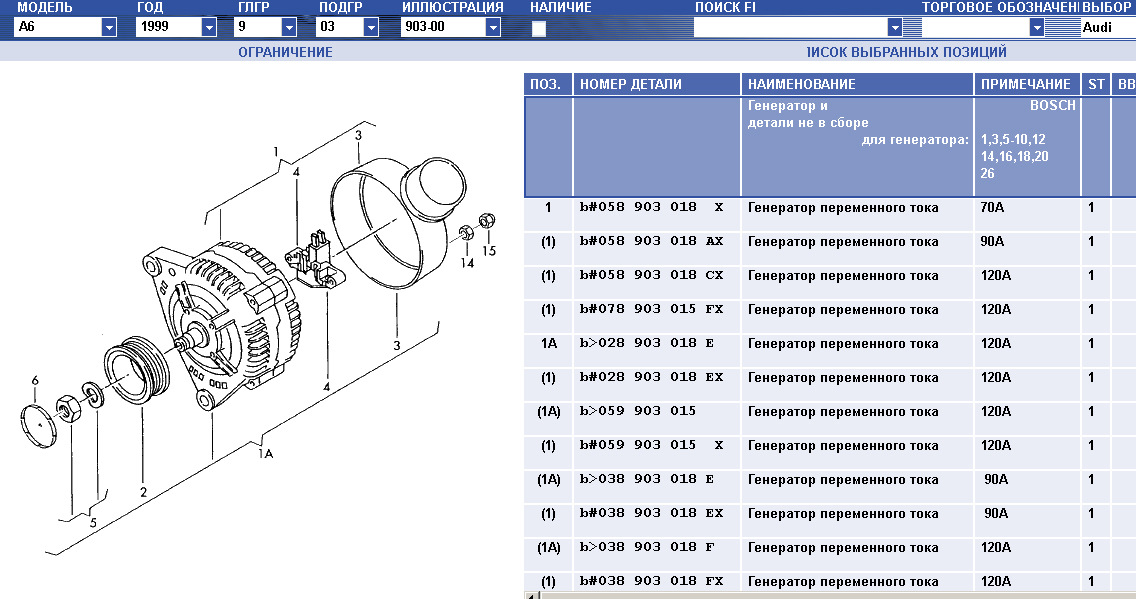Switch to the ОГРАНИЧЕНИЕ section
This screenshot has width=1136, height=599.
point(285,52)
